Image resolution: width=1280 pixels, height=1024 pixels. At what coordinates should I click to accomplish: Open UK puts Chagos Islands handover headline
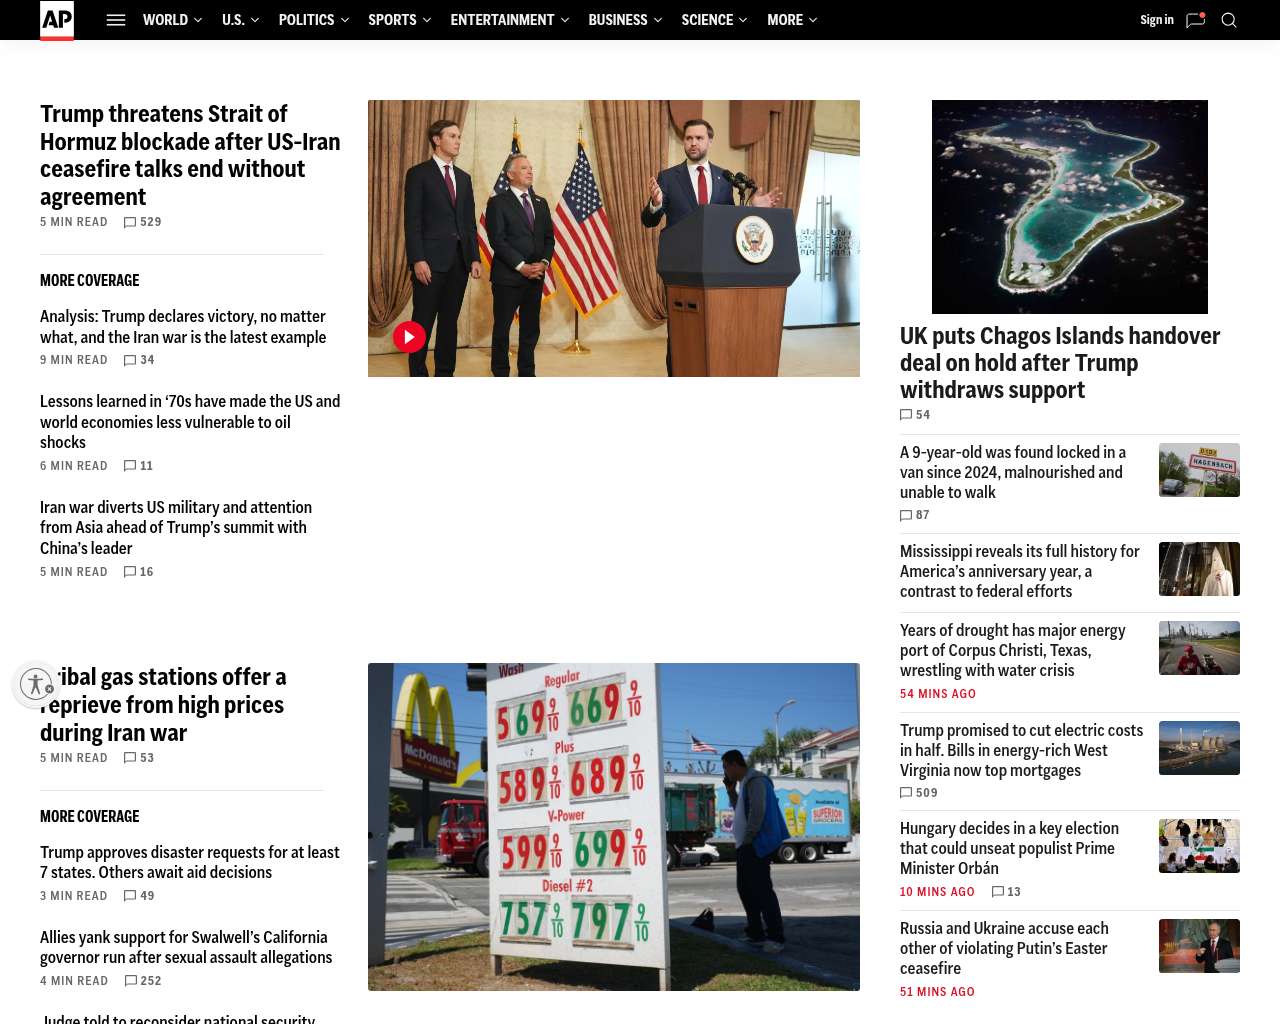(x=1060, y=363)
